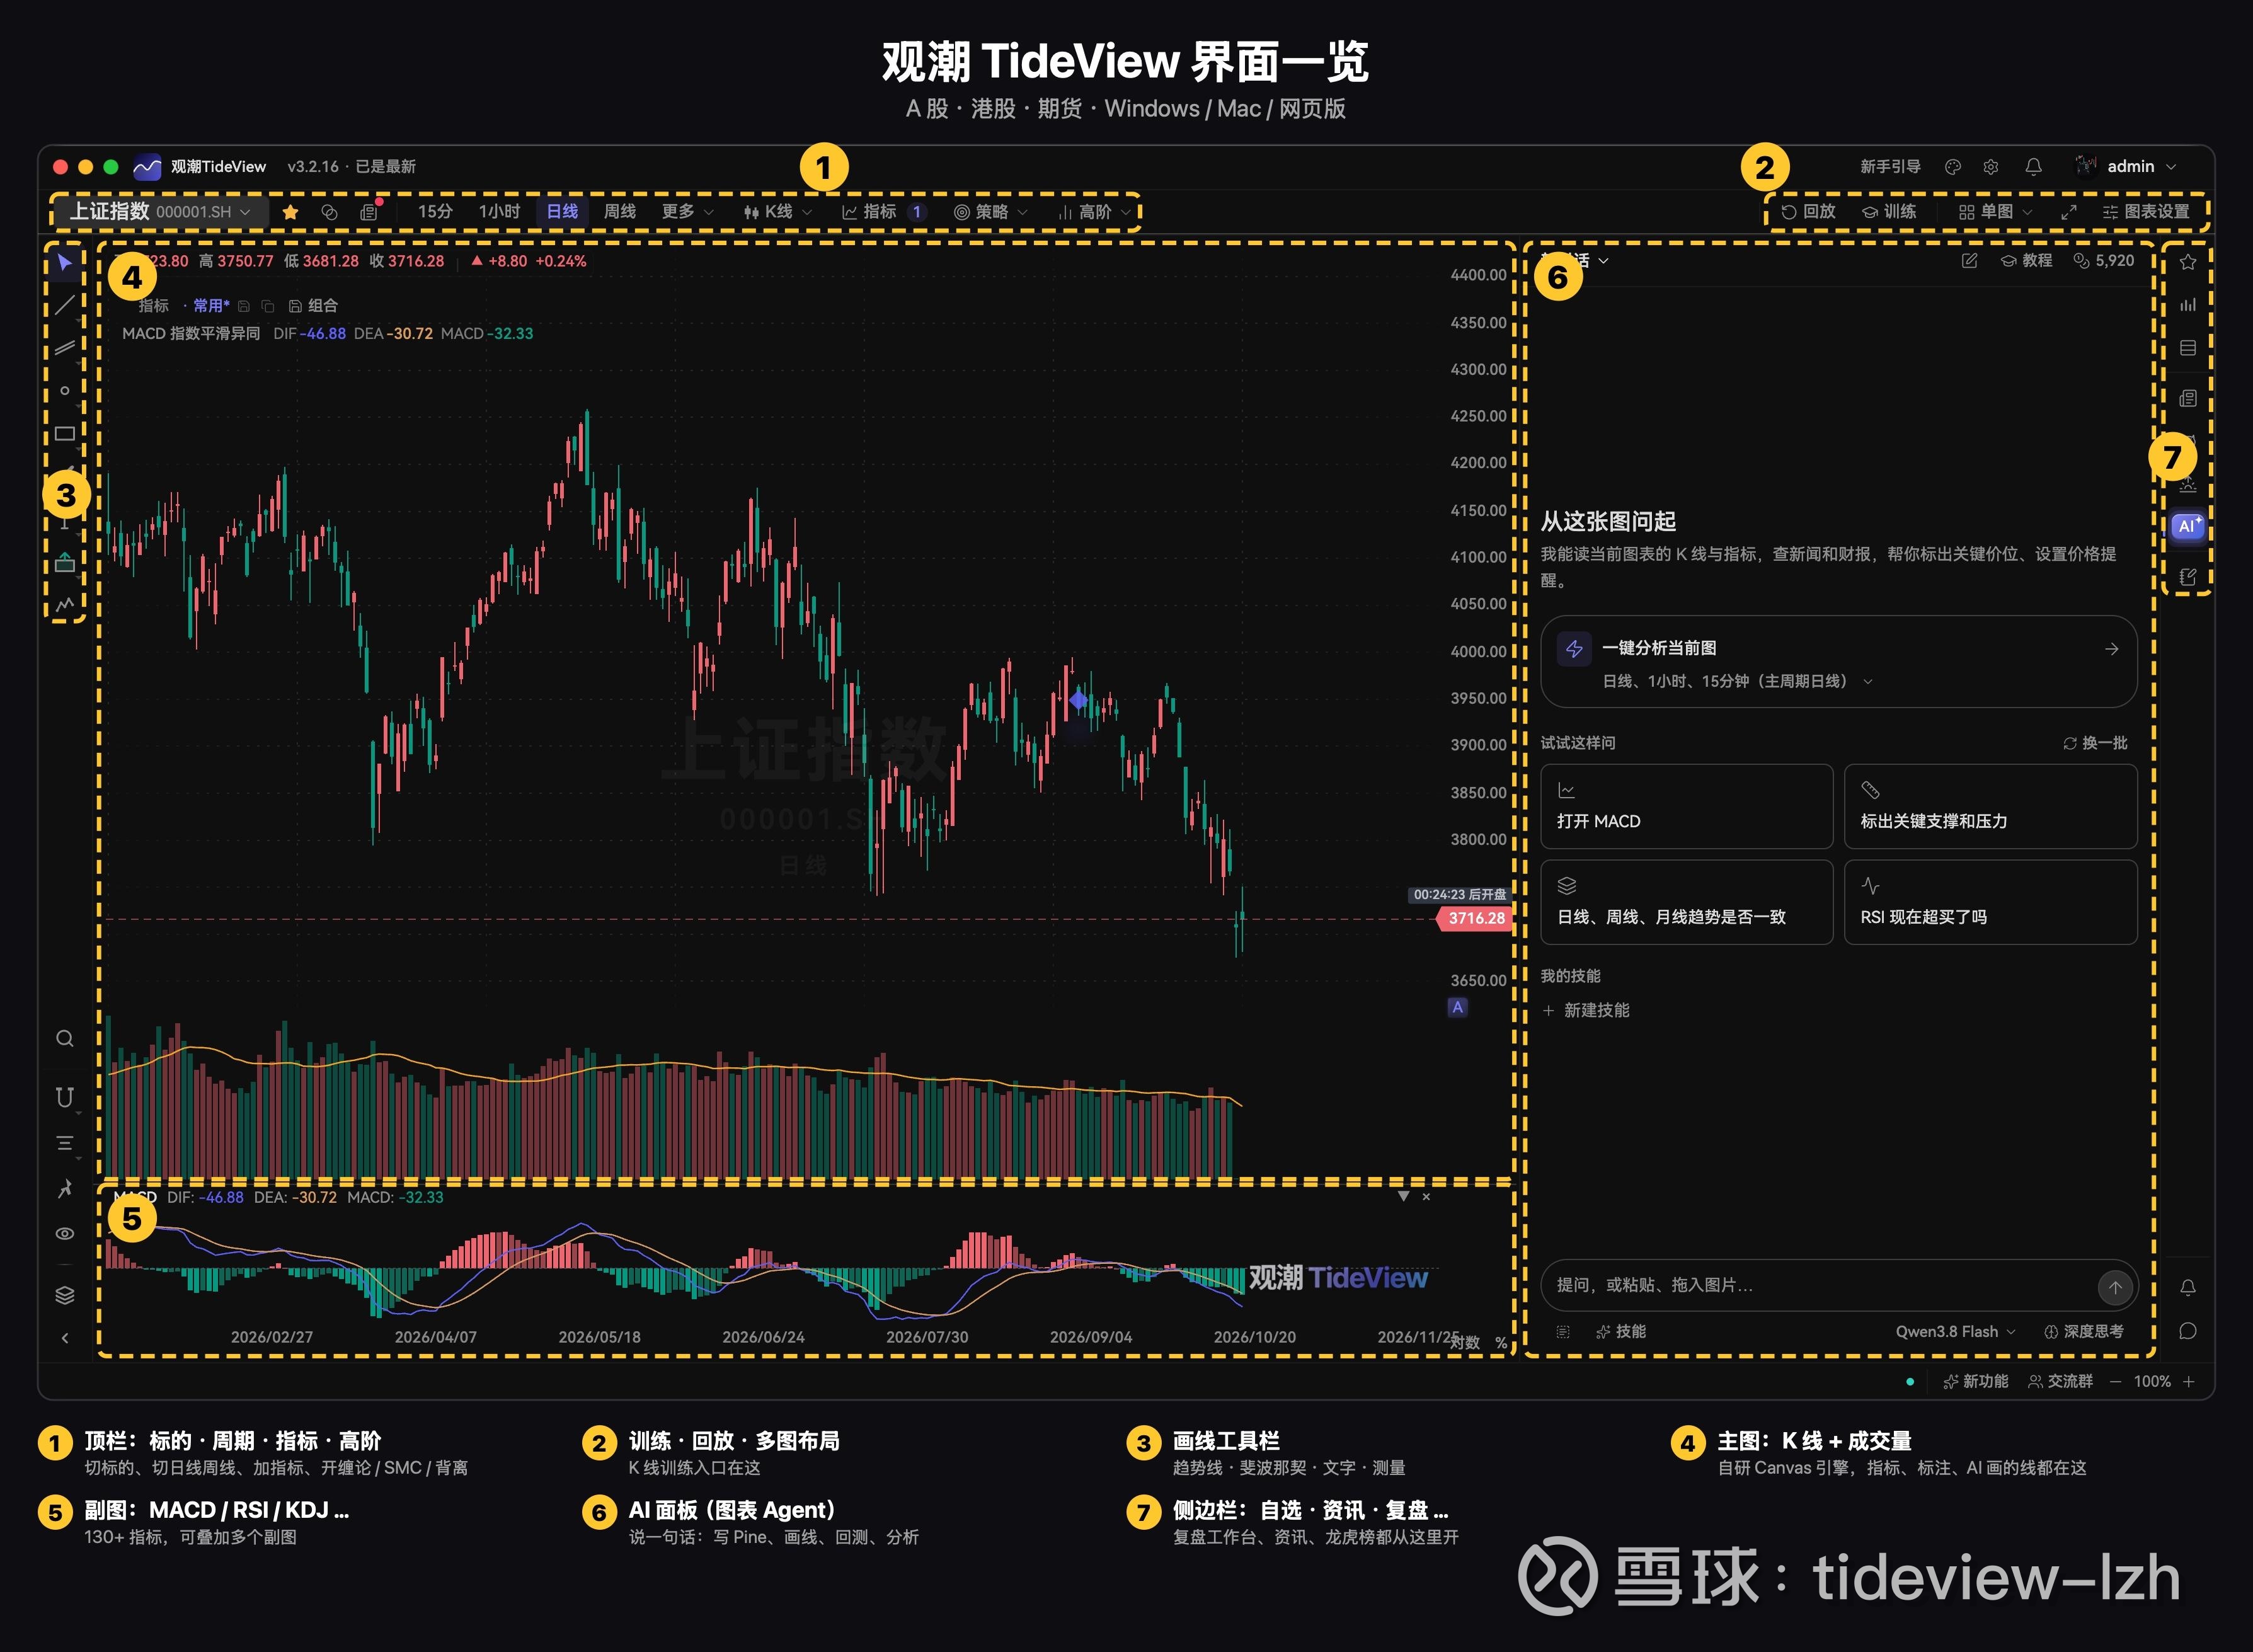Switch to the 15分 timeframe
The height and width of the screenshot is (1652, 2253).
435,212
